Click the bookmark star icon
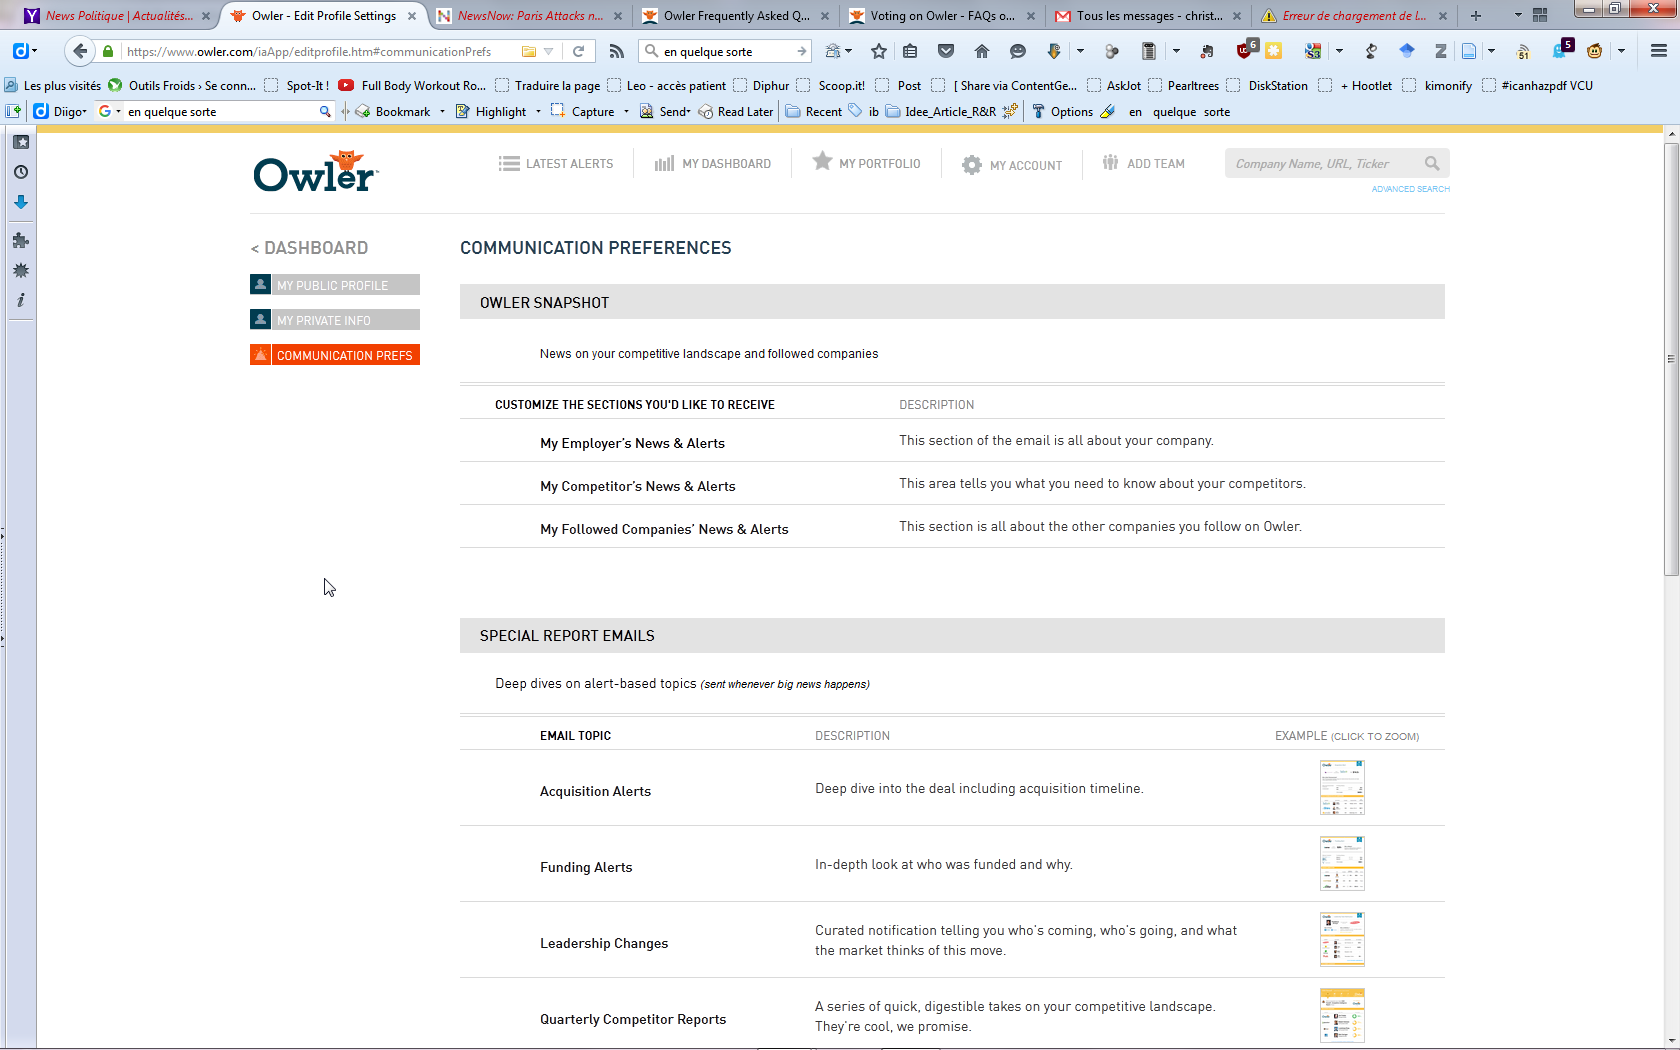This screenshot has height=1050, width=1680. [x=879, y=51]
